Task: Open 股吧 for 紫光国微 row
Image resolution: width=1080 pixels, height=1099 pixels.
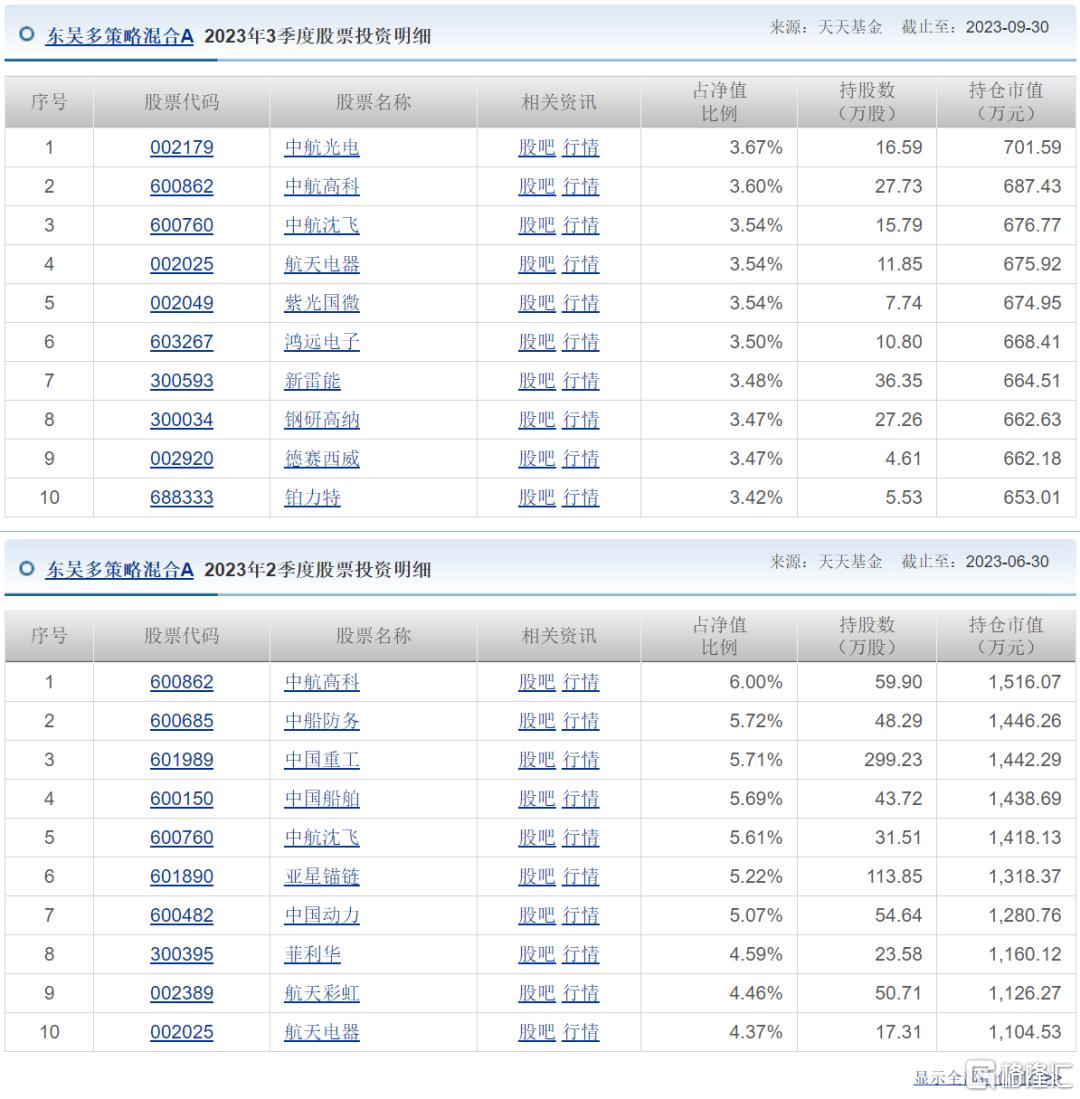Action: [536, 303]
